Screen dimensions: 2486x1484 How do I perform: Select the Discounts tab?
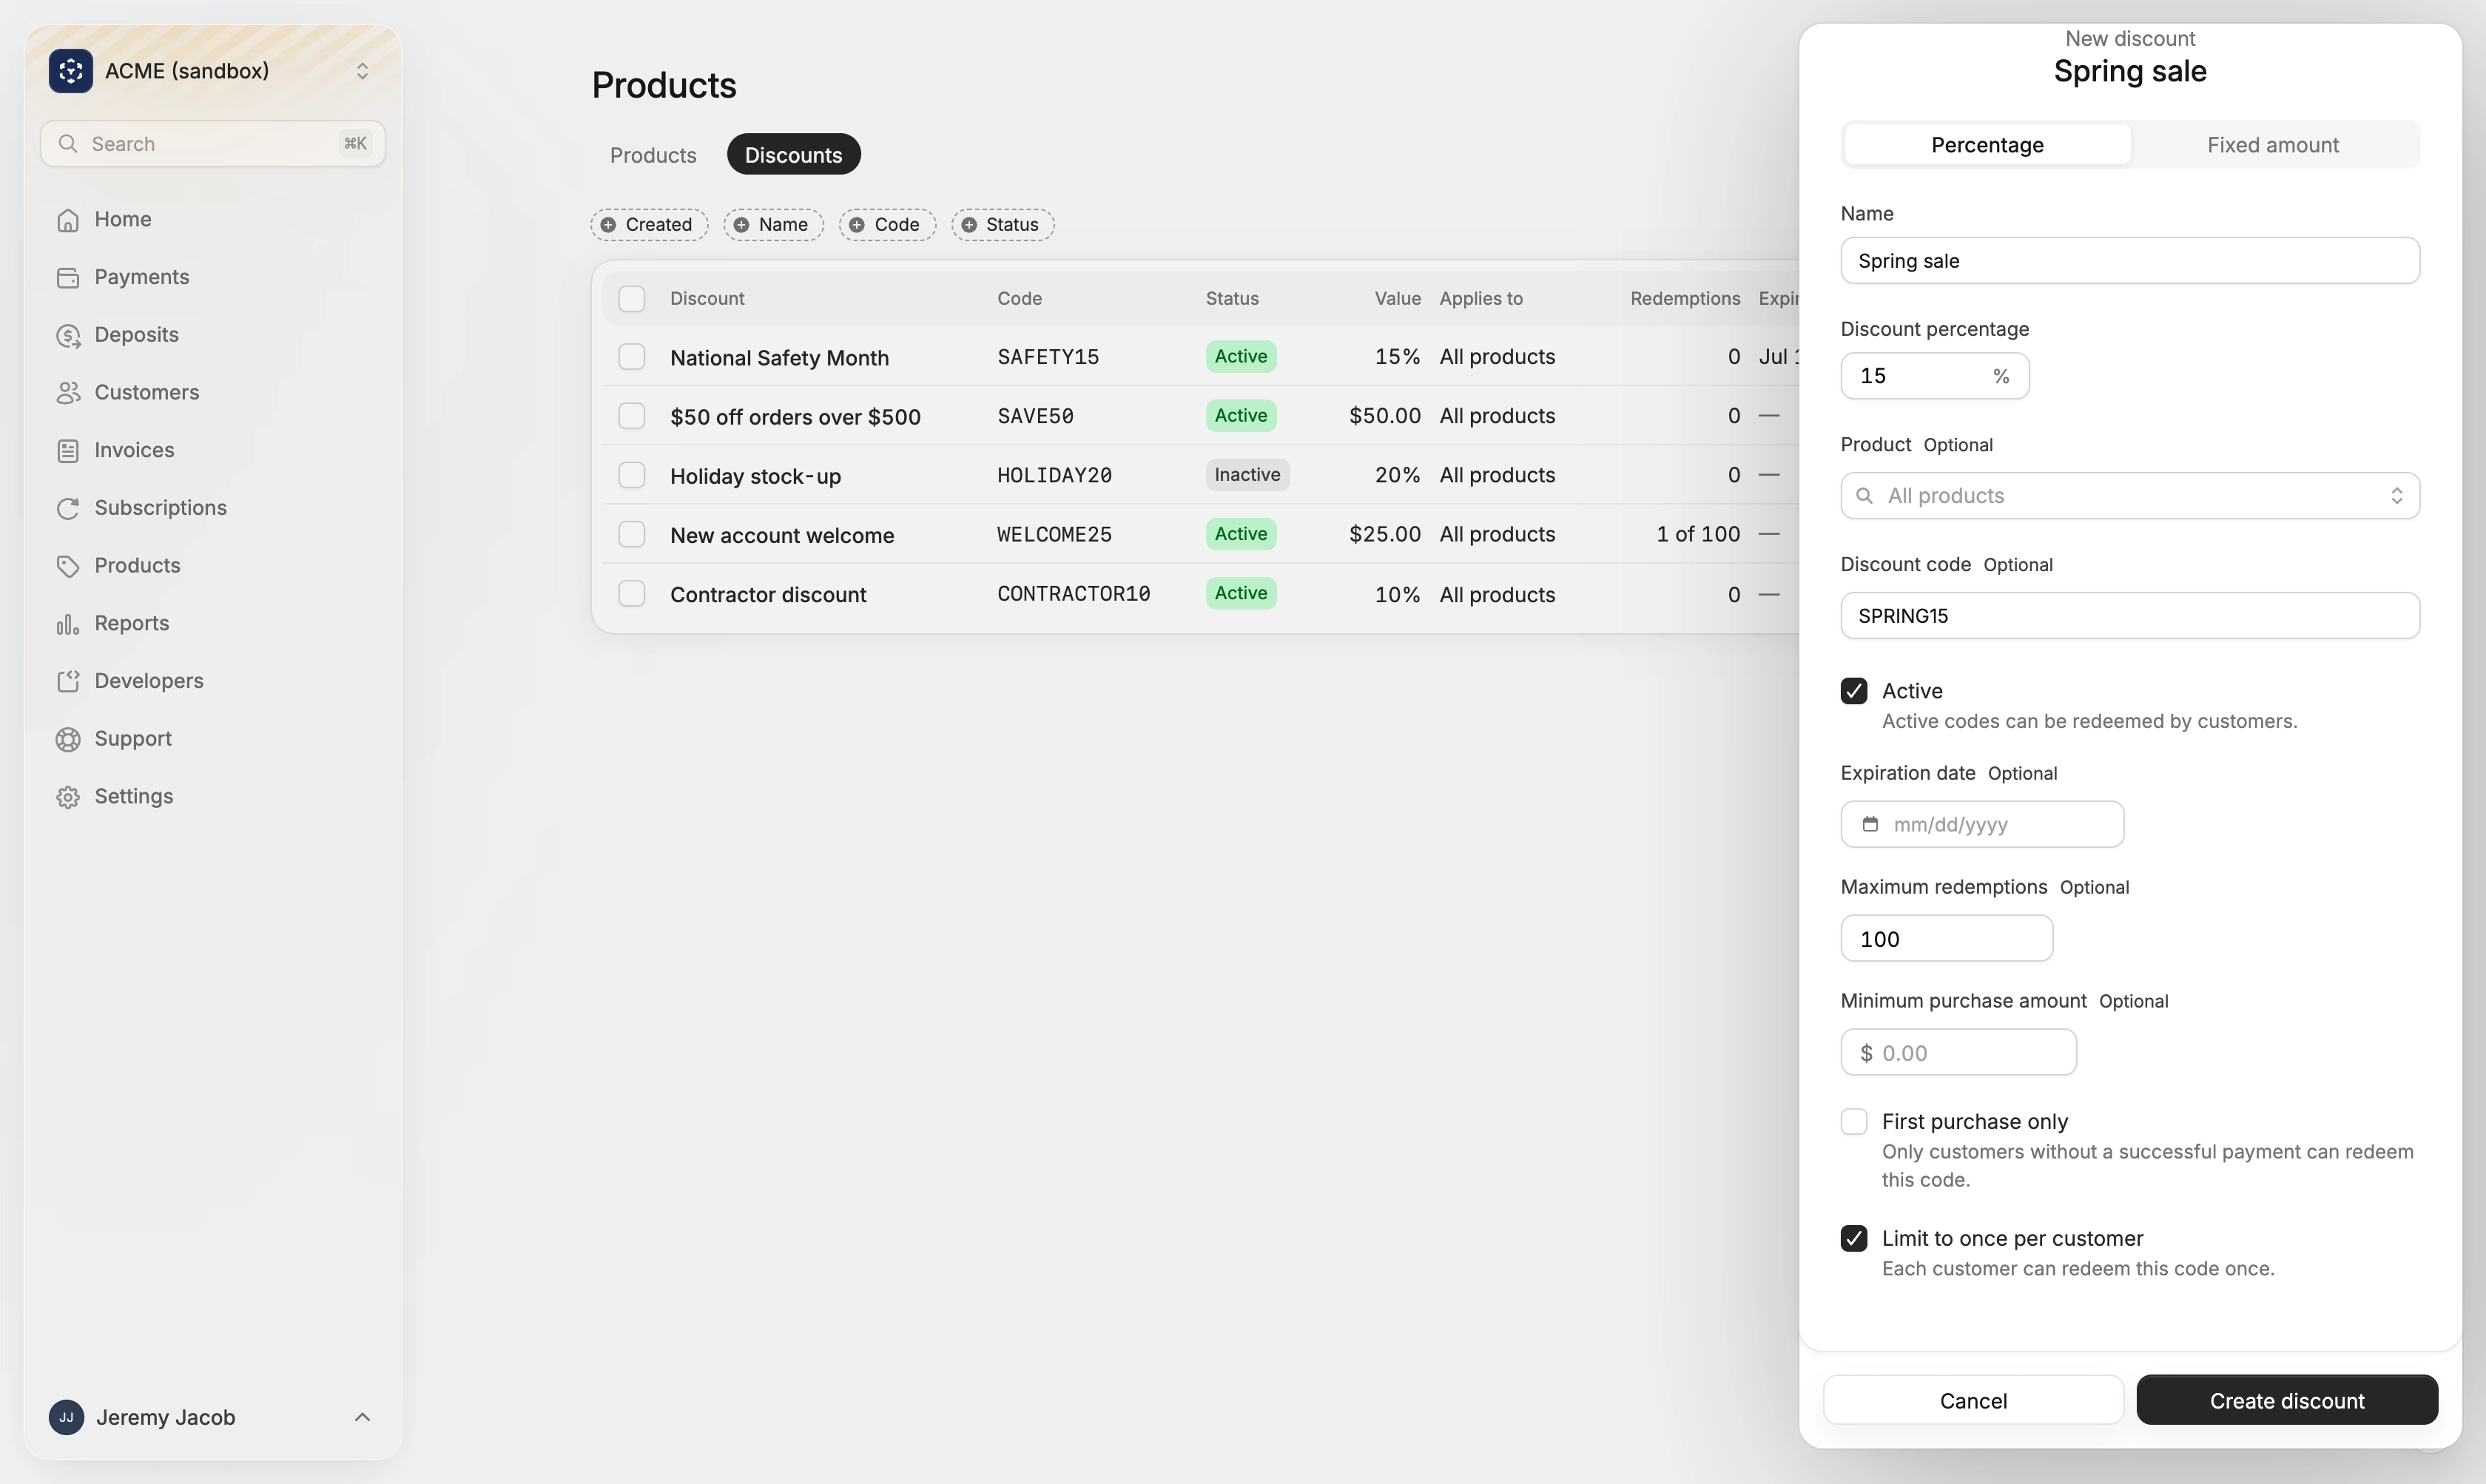[x=793, y=155]
